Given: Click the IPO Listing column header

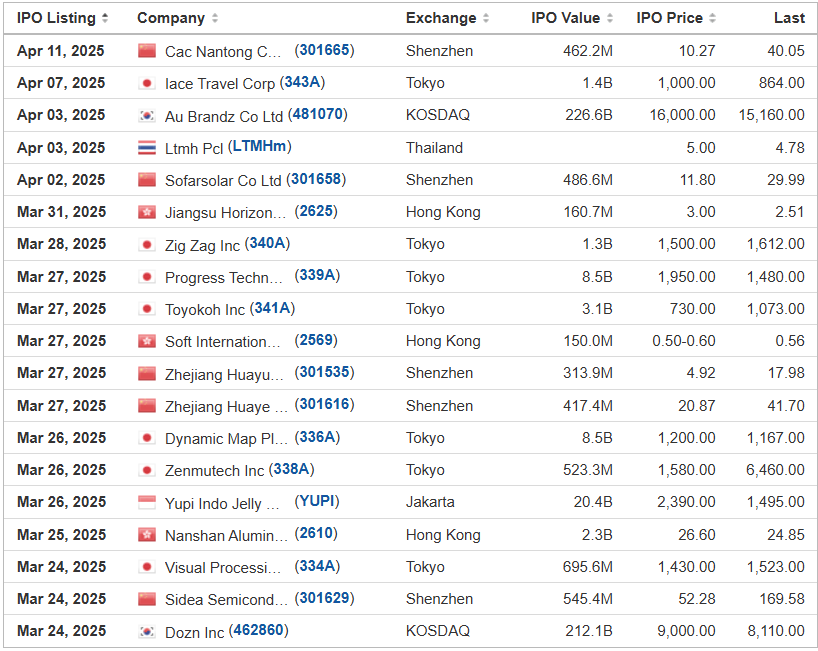Looking at the screenshot, I should pyautogui.click(x=56, y=18).
